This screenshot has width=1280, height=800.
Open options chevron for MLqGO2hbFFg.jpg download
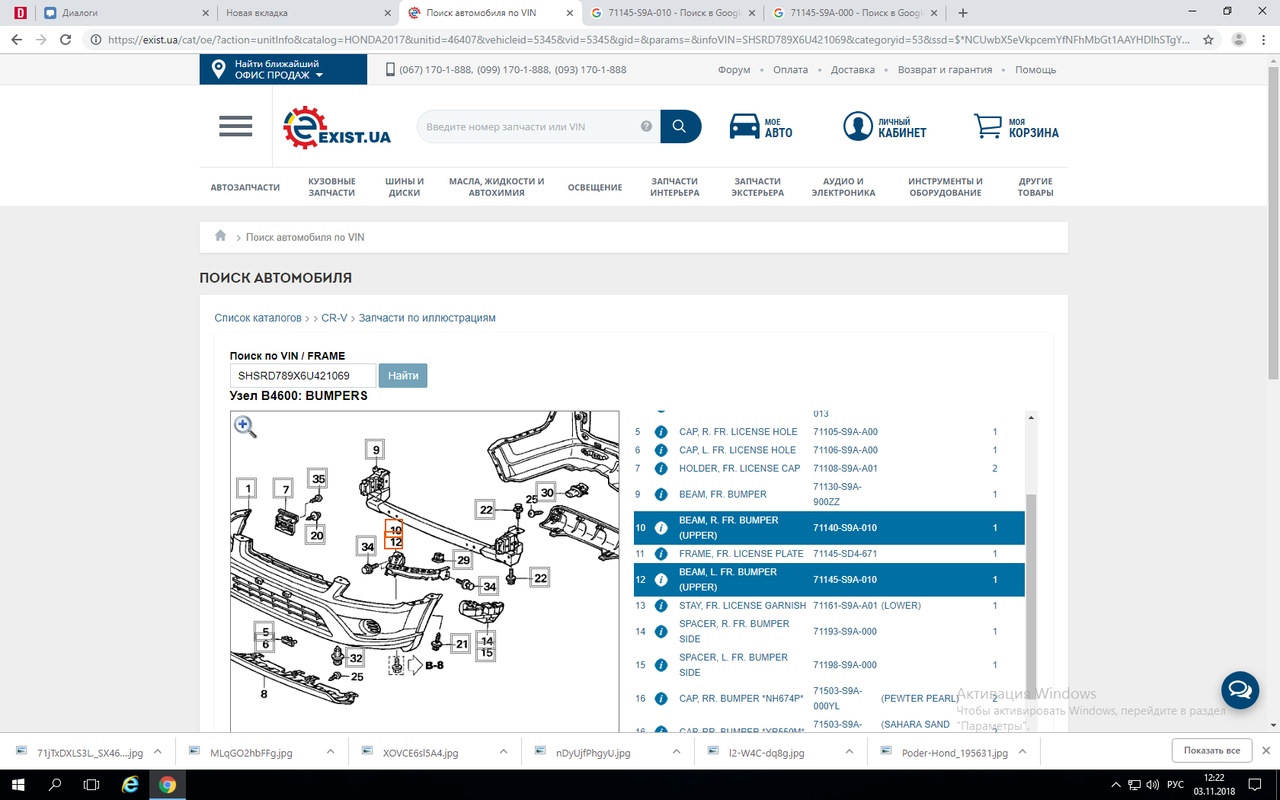(x=330, y=751)
